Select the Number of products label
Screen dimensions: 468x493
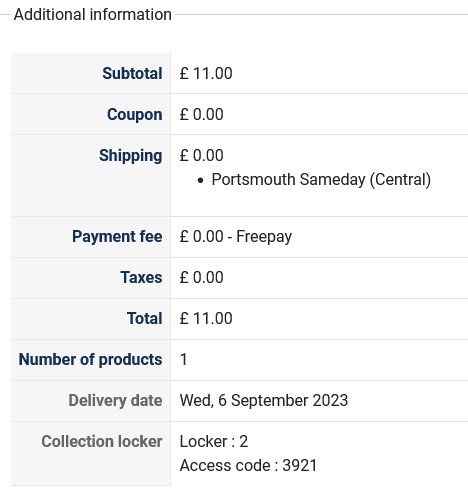click(90, 360)
